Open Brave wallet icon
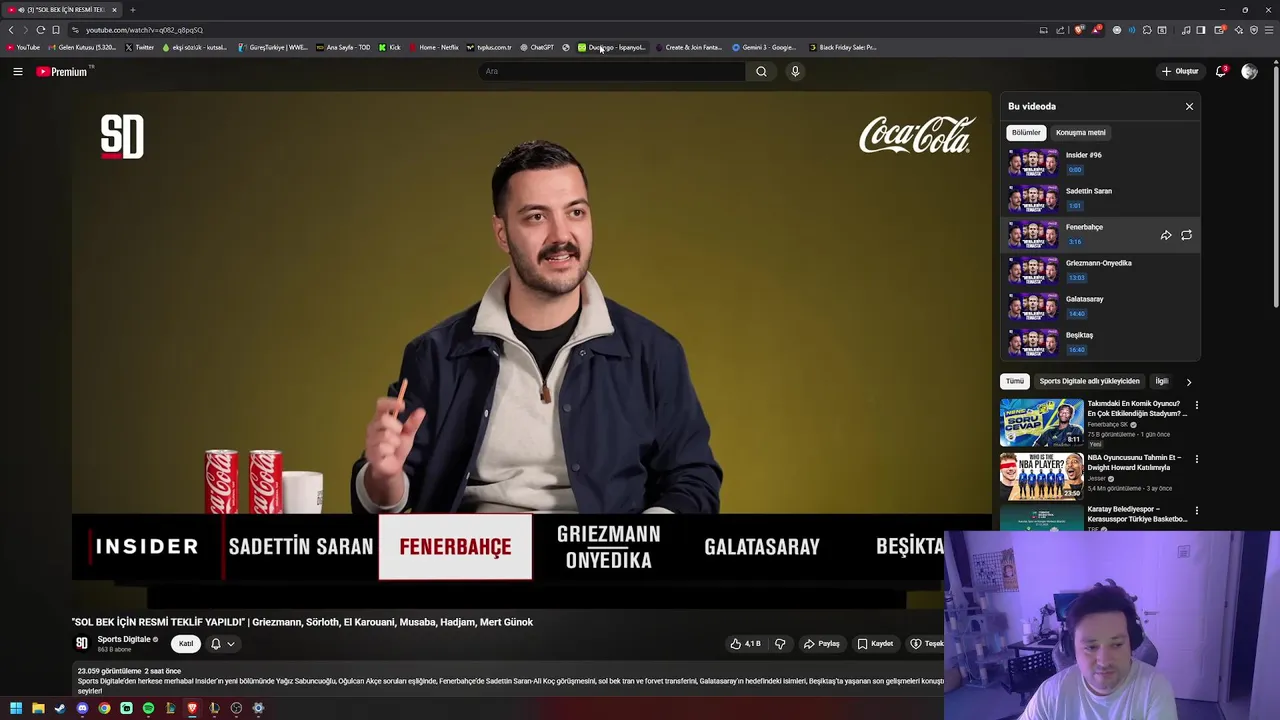This screenshot has width=1280, height=720. pyautogui.click(x=1220, y=30)
